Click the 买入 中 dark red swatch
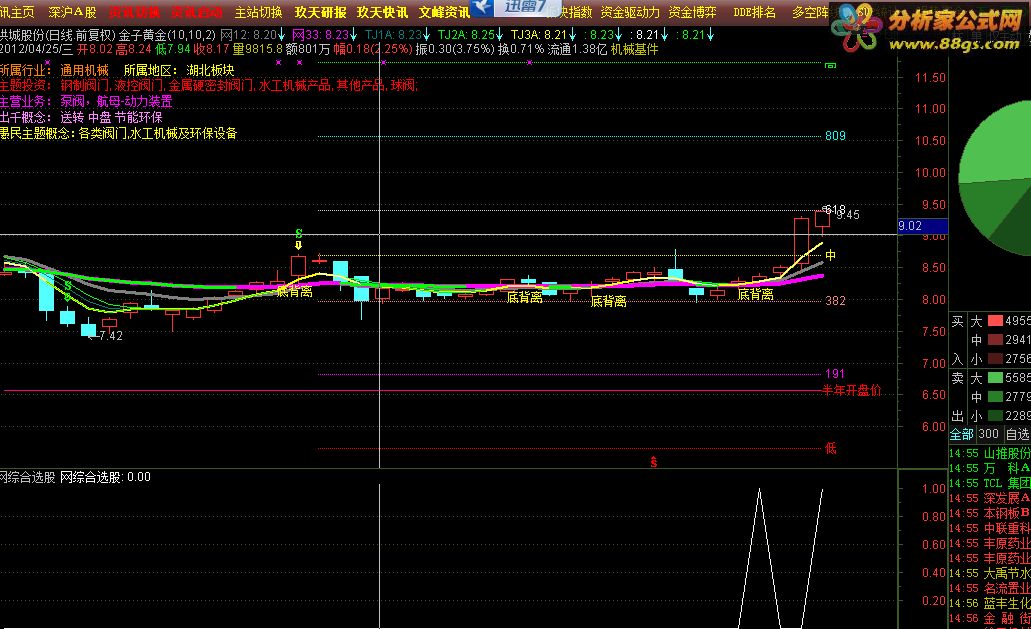This screenshot has height=629, width=1031. point(995,340)
